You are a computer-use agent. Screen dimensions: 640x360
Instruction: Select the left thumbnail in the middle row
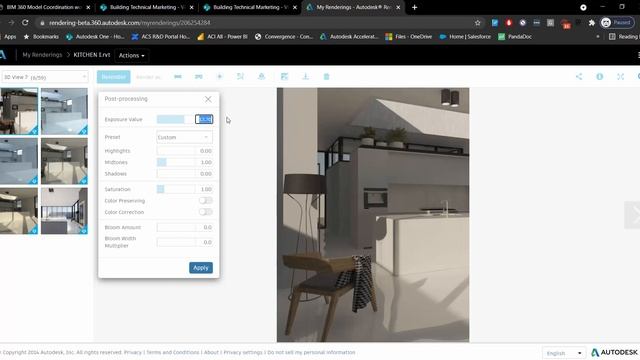coord(19,161)
